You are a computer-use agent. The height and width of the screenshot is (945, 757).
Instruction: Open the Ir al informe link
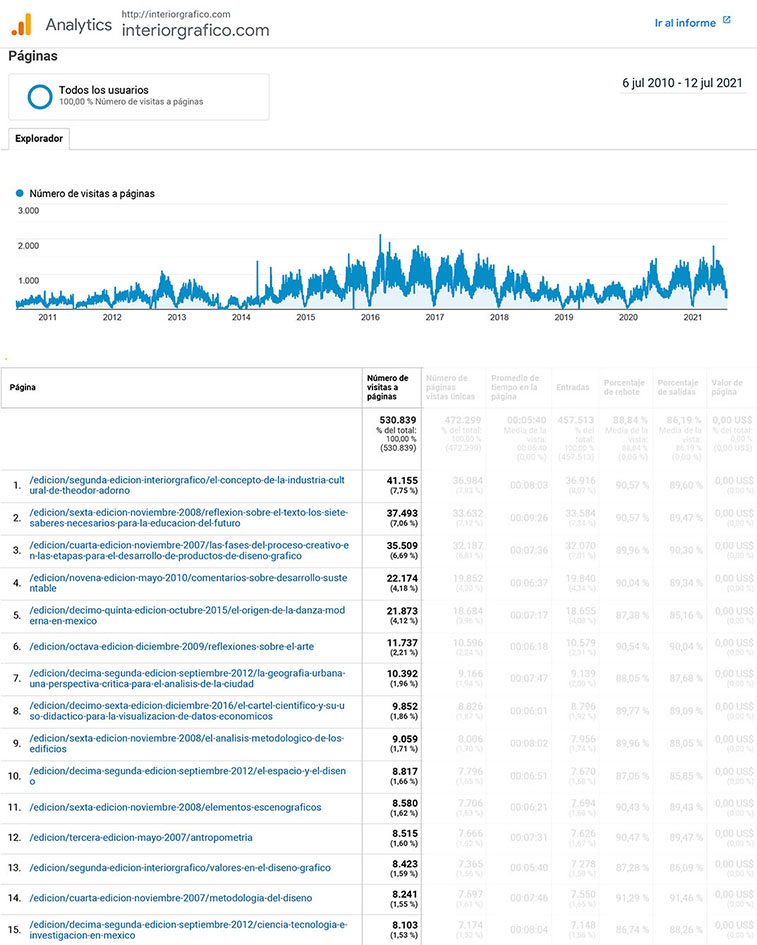[x=685, y=23]
